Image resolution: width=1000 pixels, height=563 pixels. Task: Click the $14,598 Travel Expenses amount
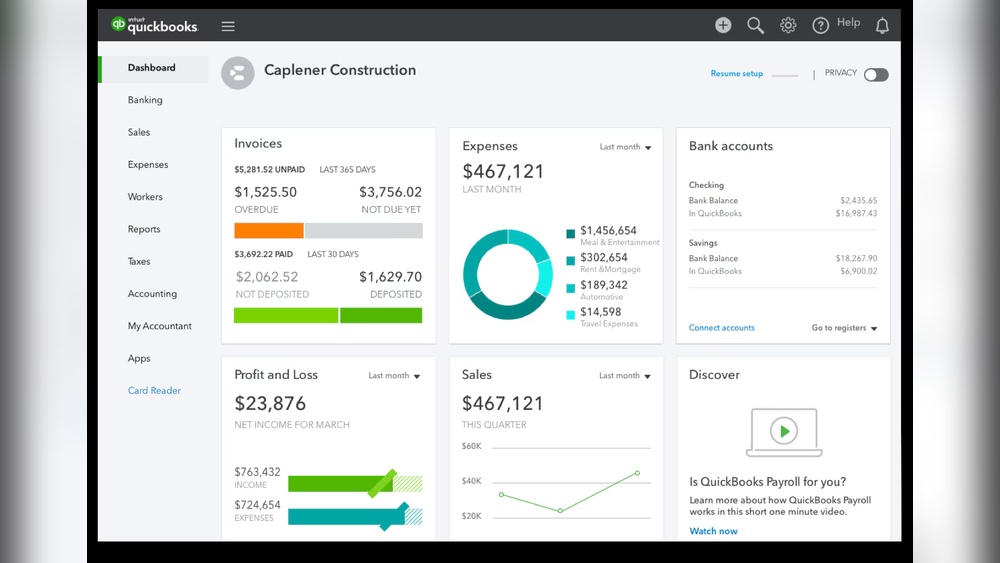click(601, 312)
